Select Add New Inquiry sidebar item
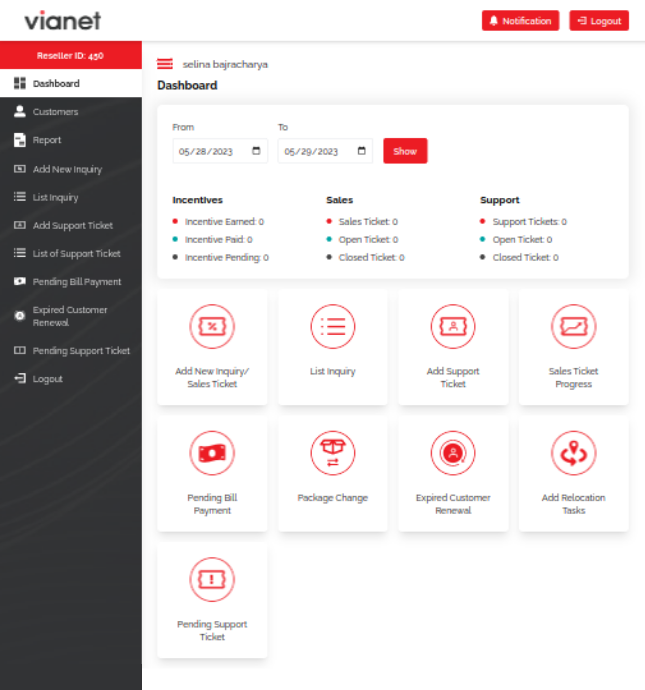The height and width of the screenshot is (690, 645). click(x=71, y=169)
